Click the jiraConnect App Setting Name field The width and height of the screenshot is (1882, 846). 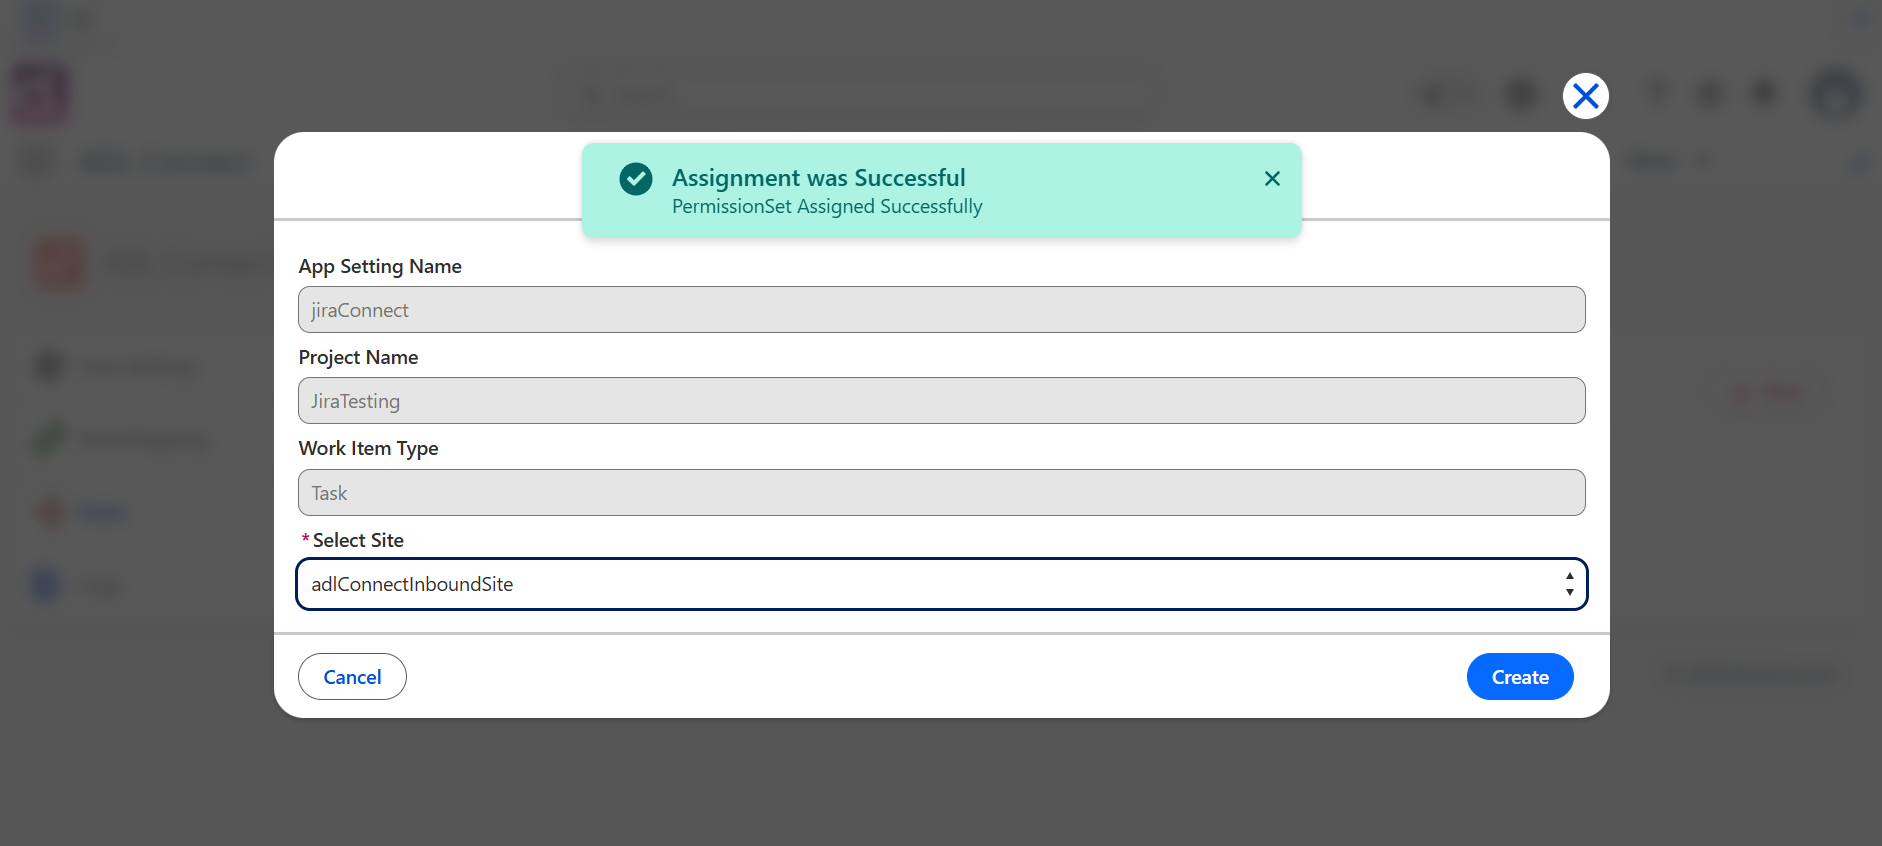(941, 310)
